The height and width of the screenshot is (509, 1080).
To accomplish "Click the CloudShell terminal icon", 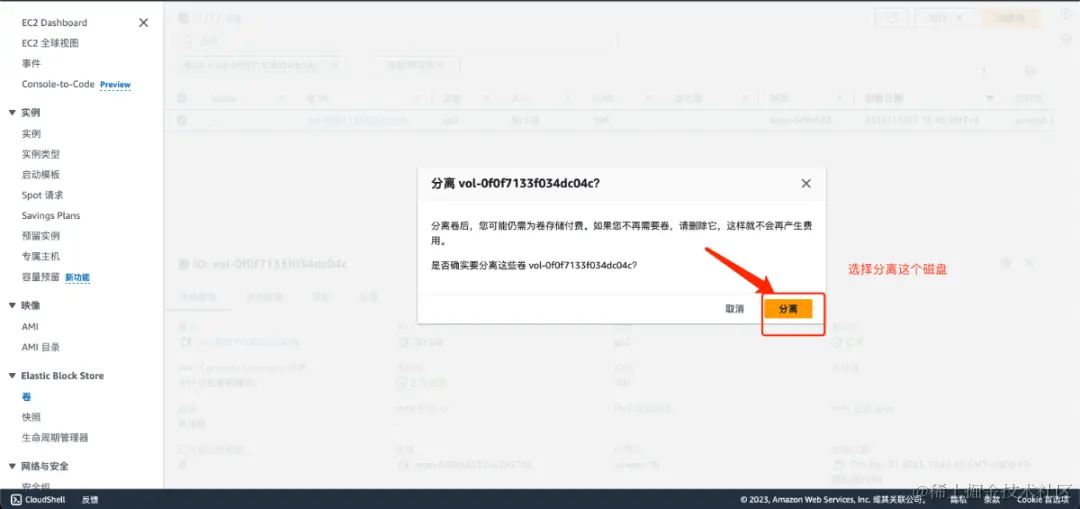I will click(x=16, y=499).
